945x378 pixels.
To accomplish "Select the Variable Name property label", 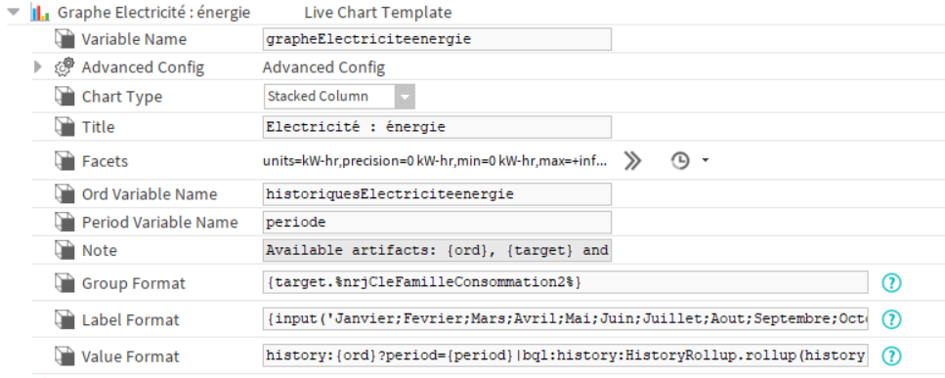I will click(x=134, y=39).
